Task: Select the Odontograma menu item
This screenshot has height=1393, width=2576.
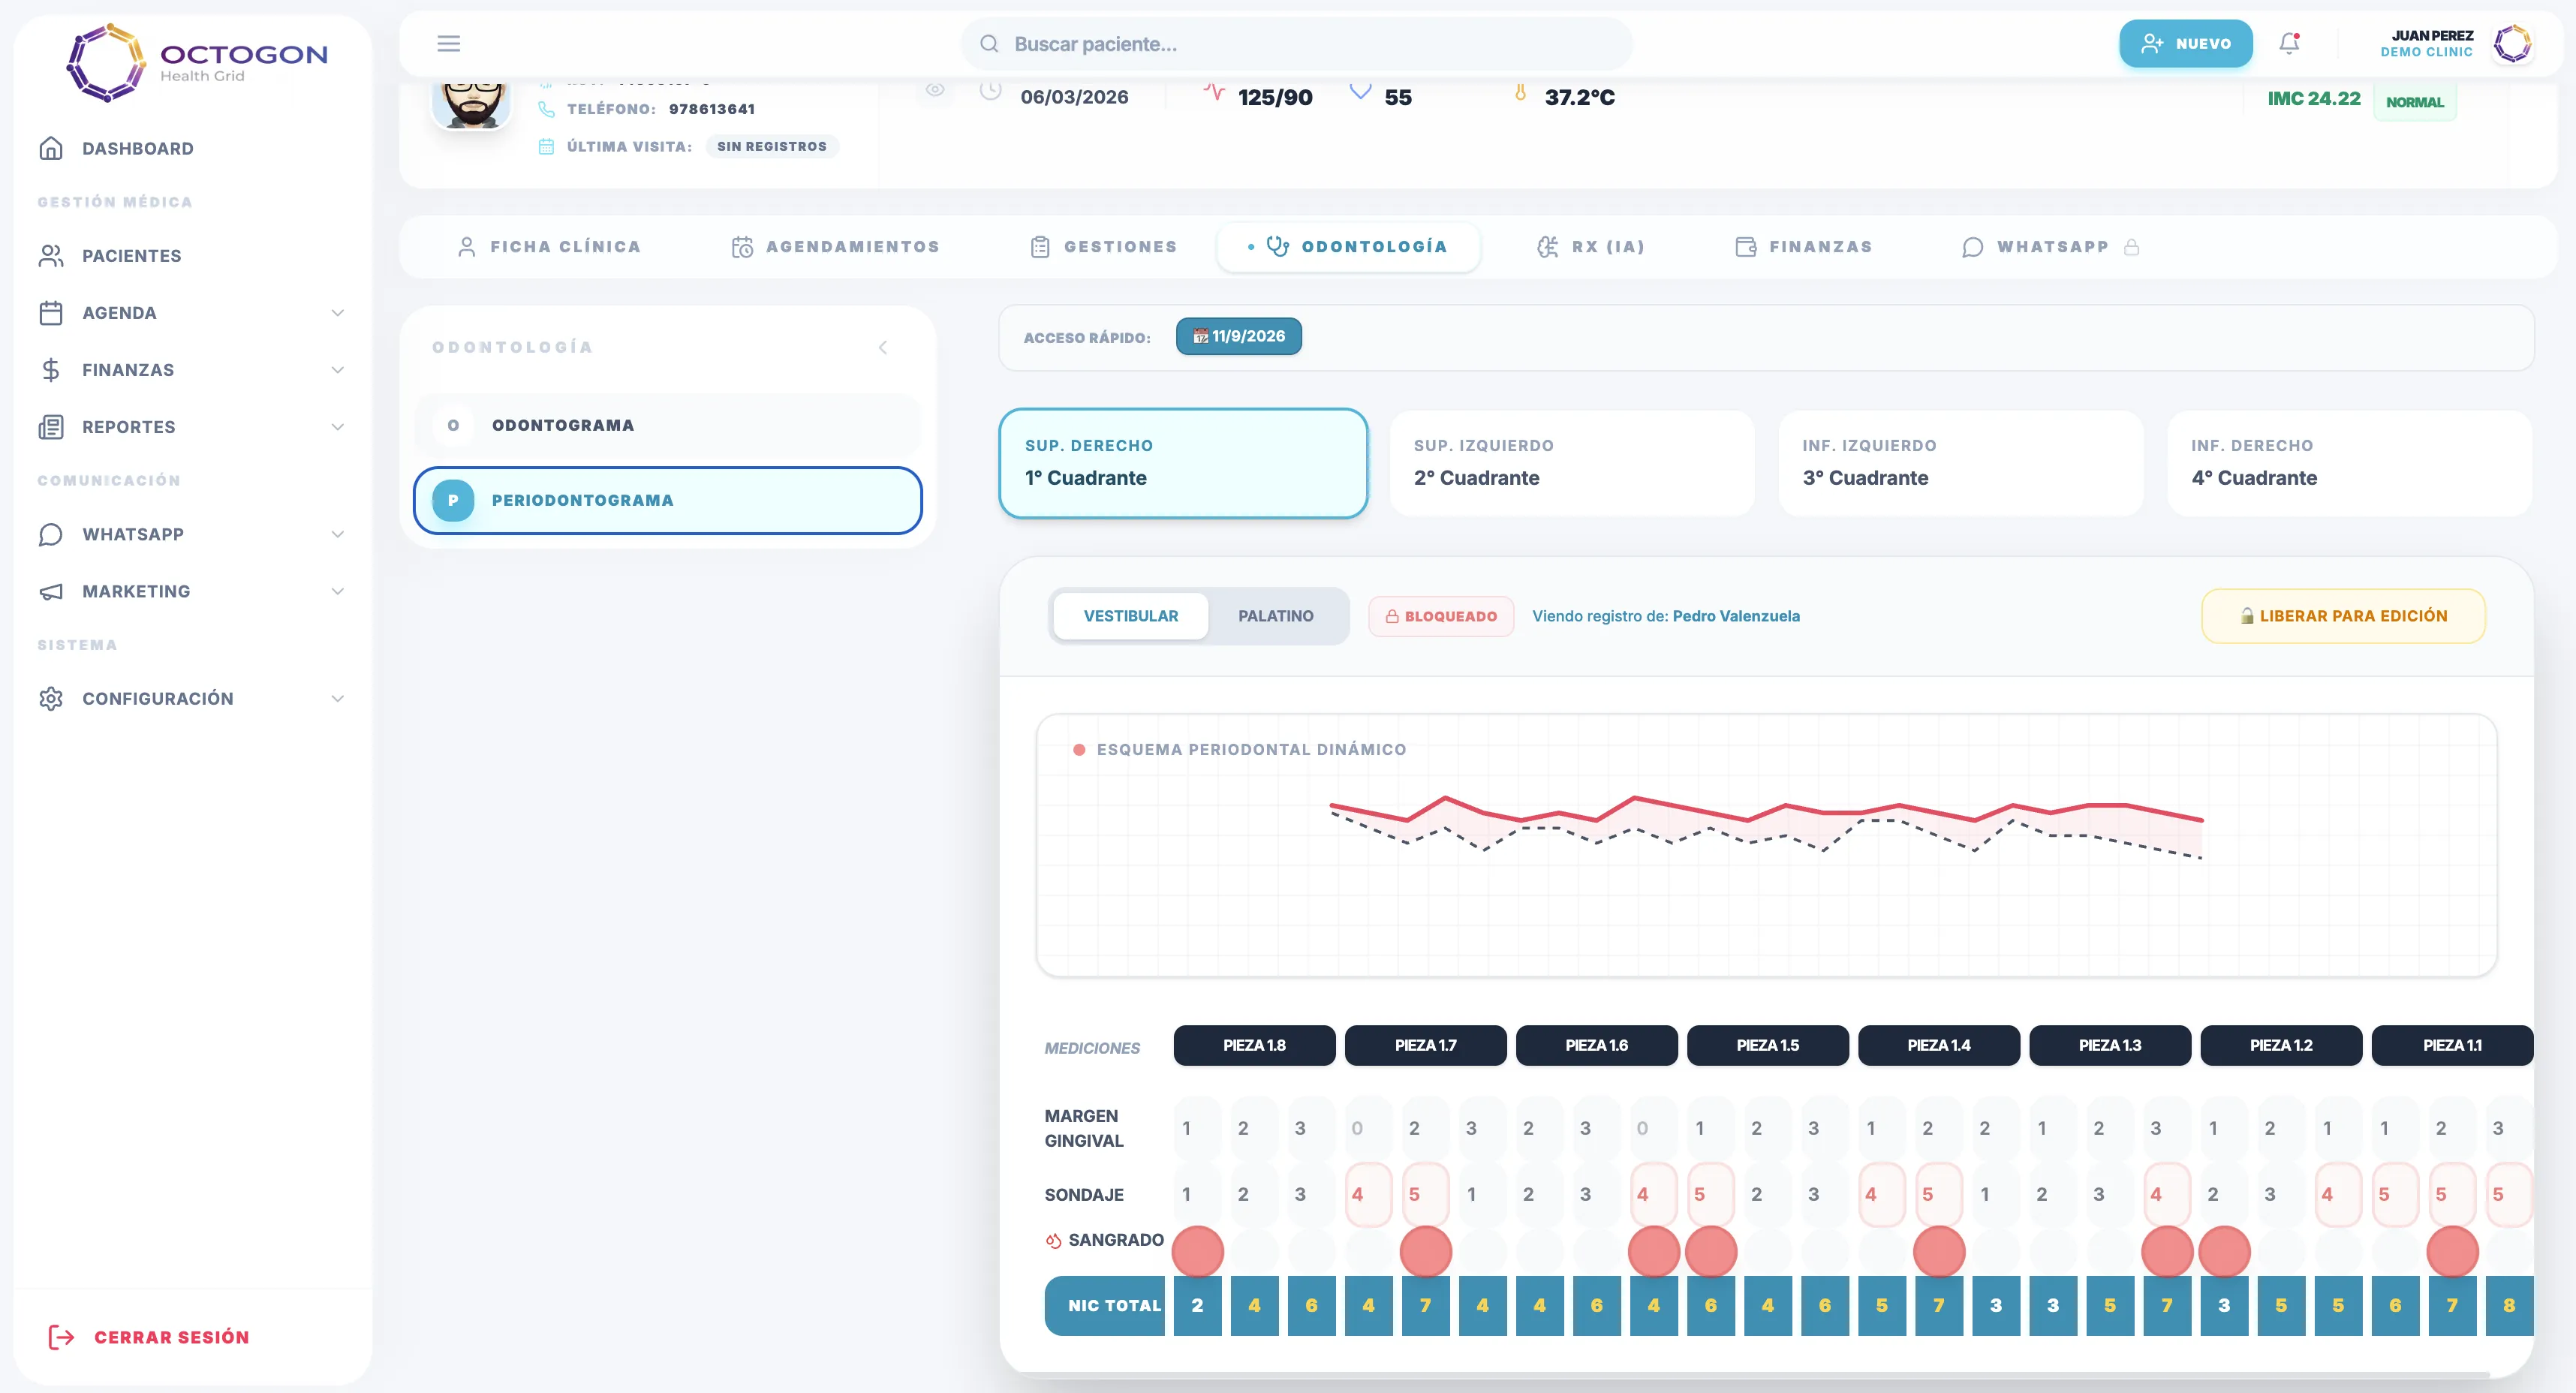Action: pos(668,425)
